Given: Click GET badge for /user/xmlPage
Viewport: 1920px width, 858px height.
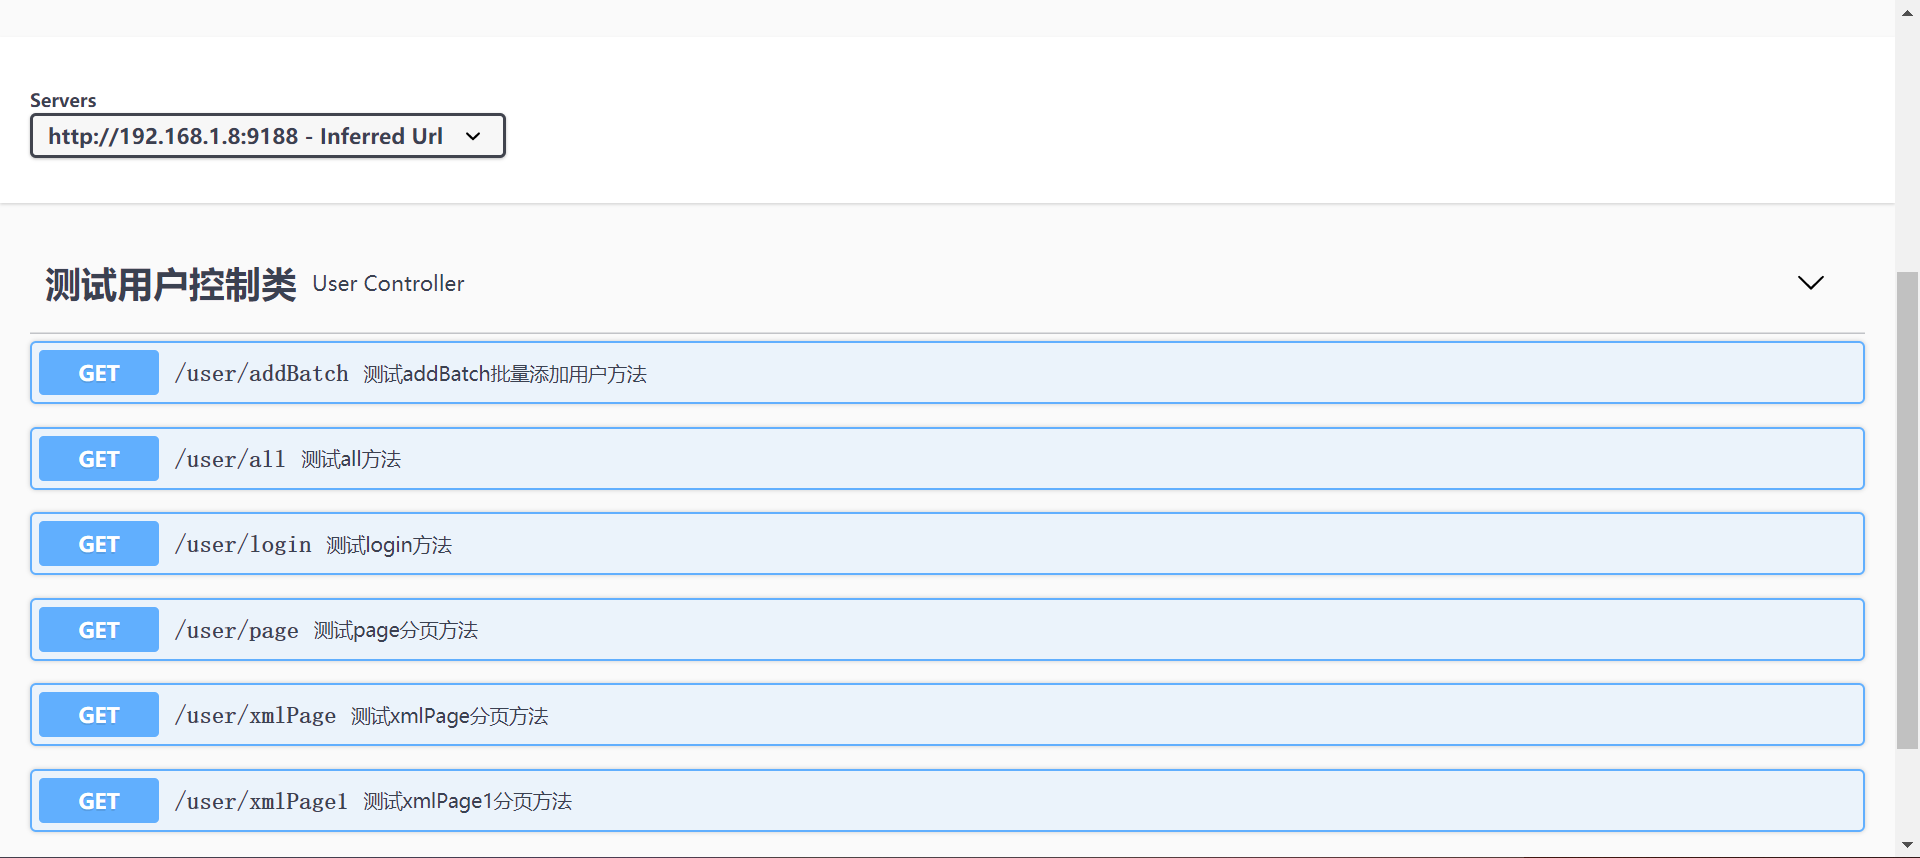Looking at the screenshot, I should [x=99, y=715].
